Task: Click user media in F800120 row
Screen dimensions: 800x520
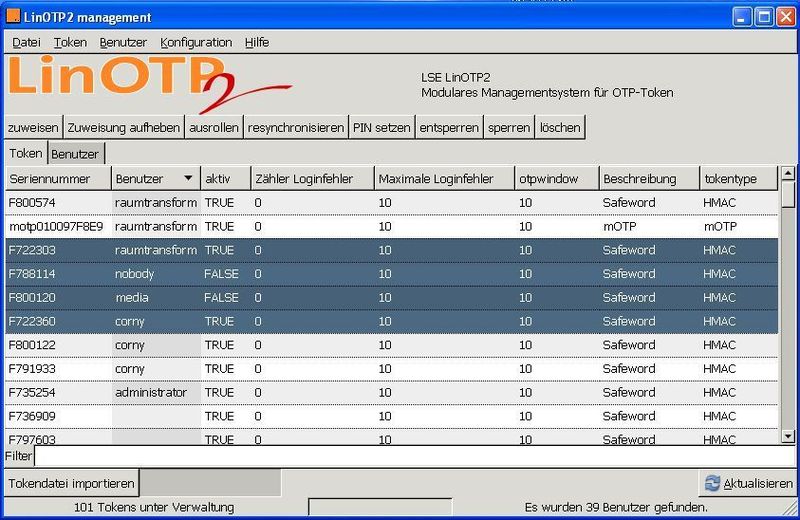Action: click(132, 298)
